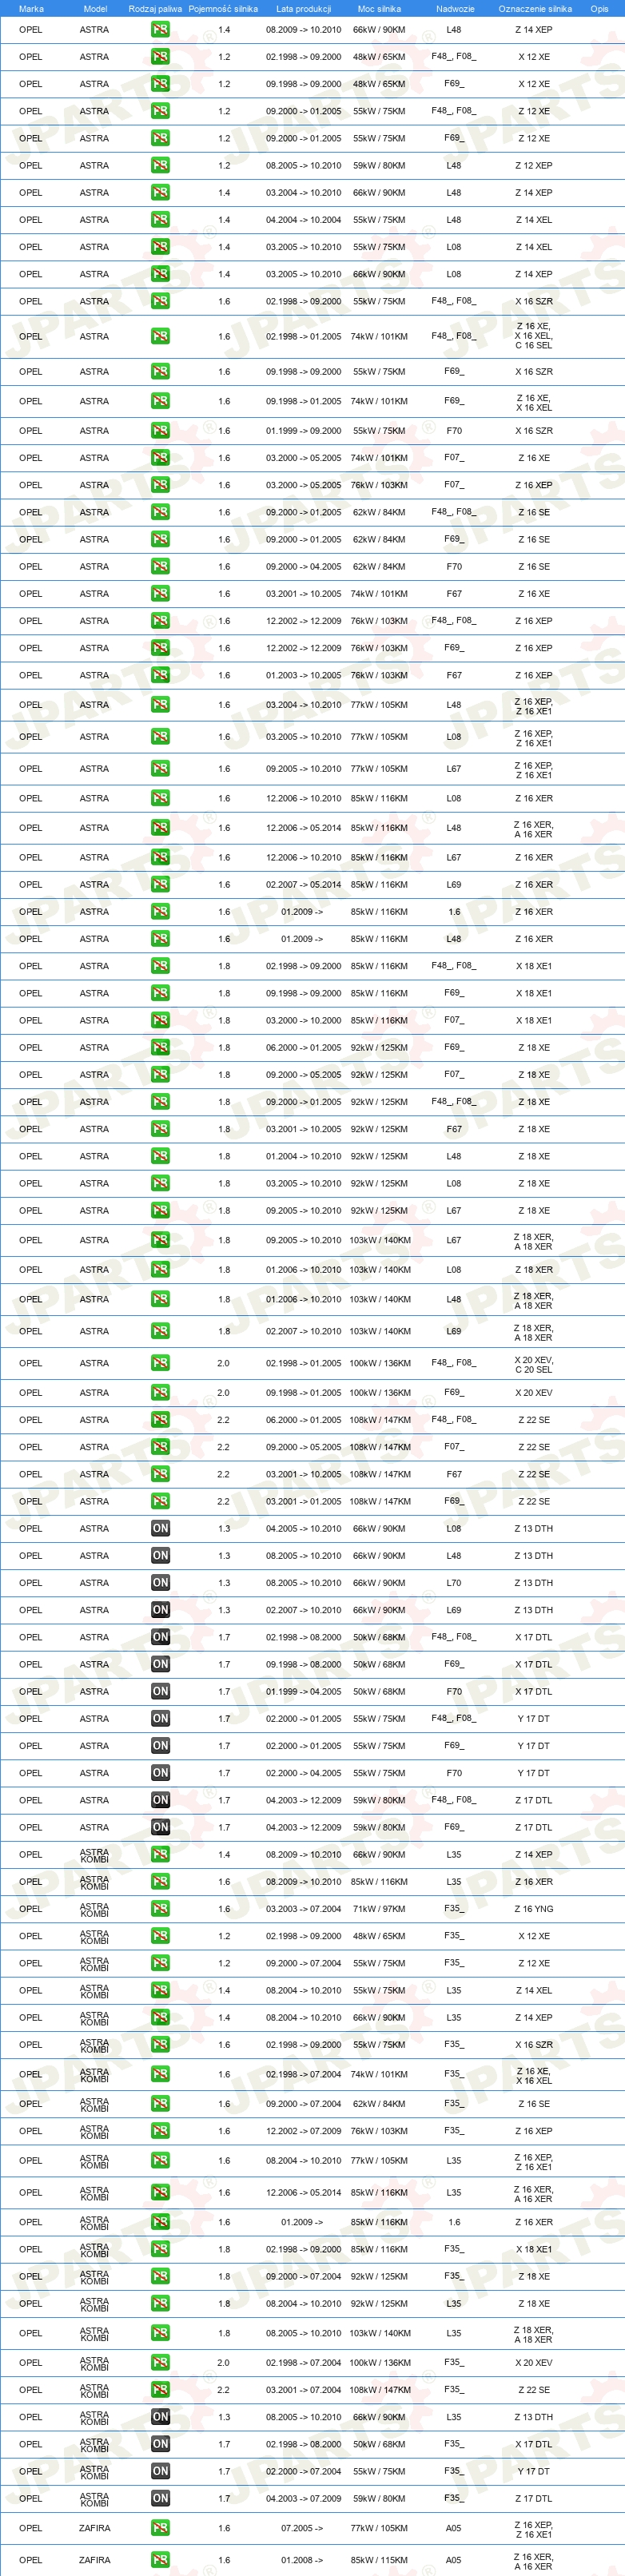Click the petrol icon in the Z 18 XE L48 row
The height and width of the screenshot is (2576, 625).
pyautogui.click(x=160, y=1155)
